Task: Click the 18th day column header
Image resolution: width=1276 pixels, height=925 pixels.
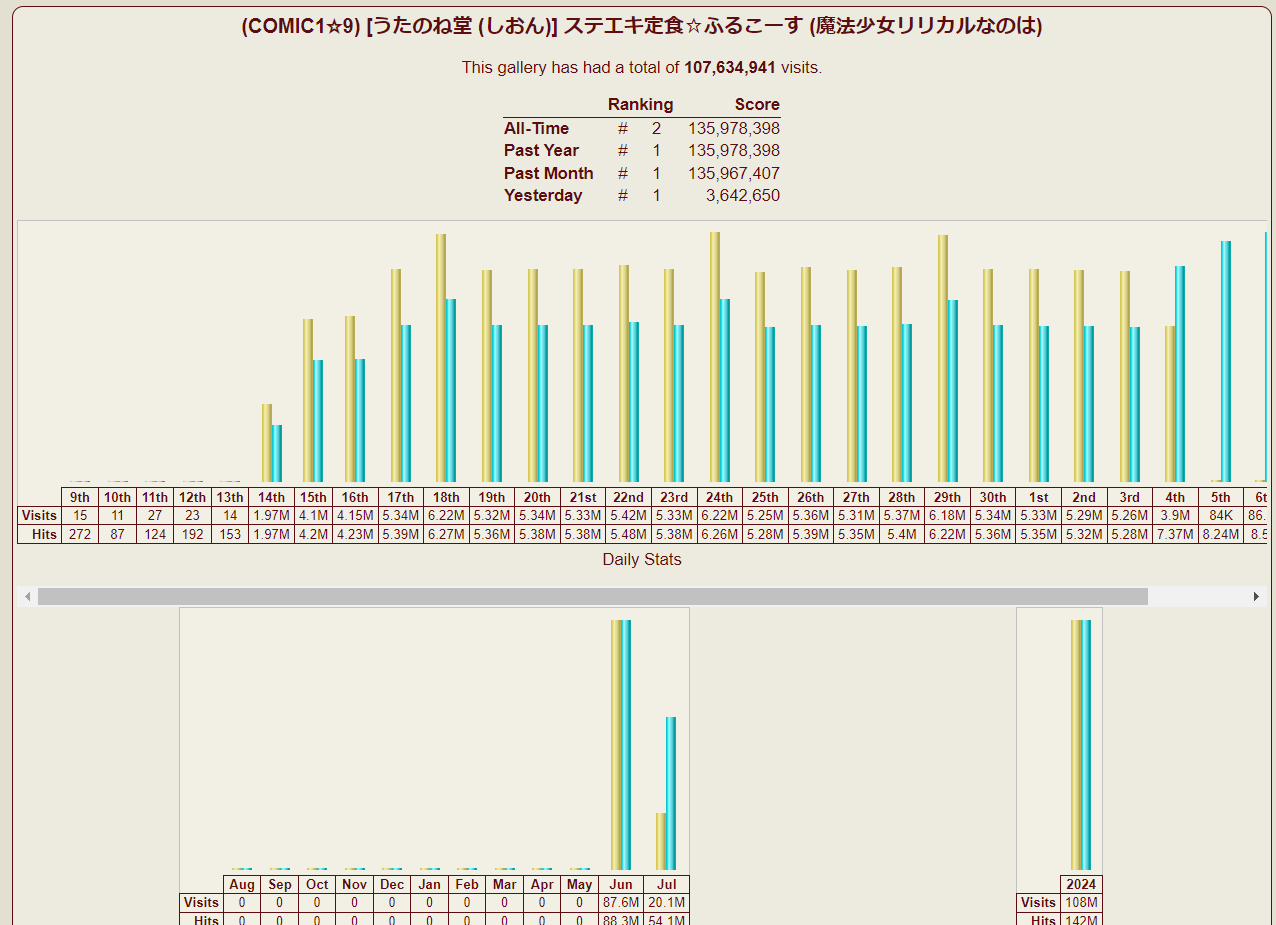Action: (x=446, y=497)
